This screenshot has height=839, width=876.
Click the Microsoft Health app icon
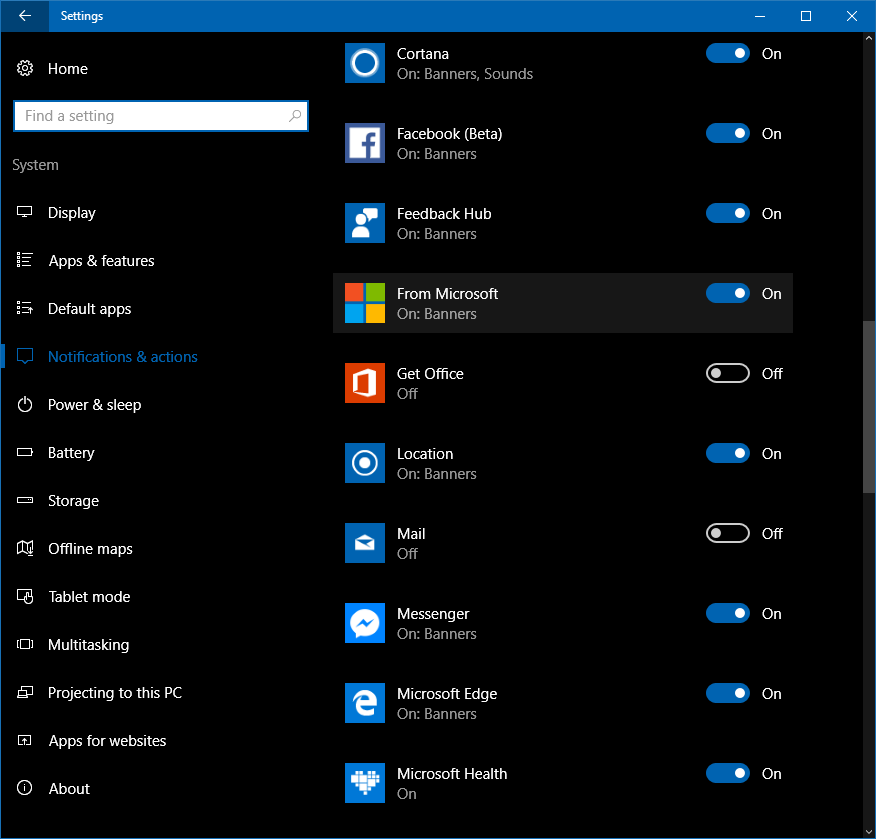tap(365, 783)
